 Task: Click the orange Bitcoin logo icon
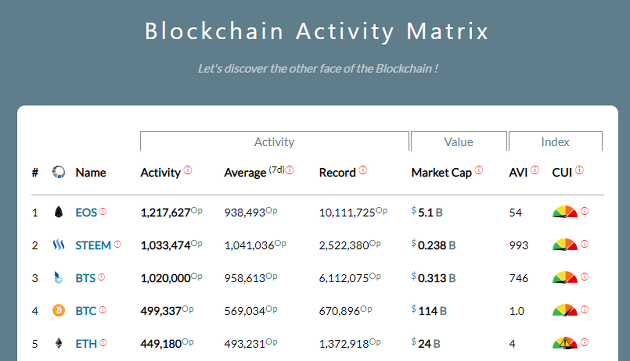coord(59,310)
